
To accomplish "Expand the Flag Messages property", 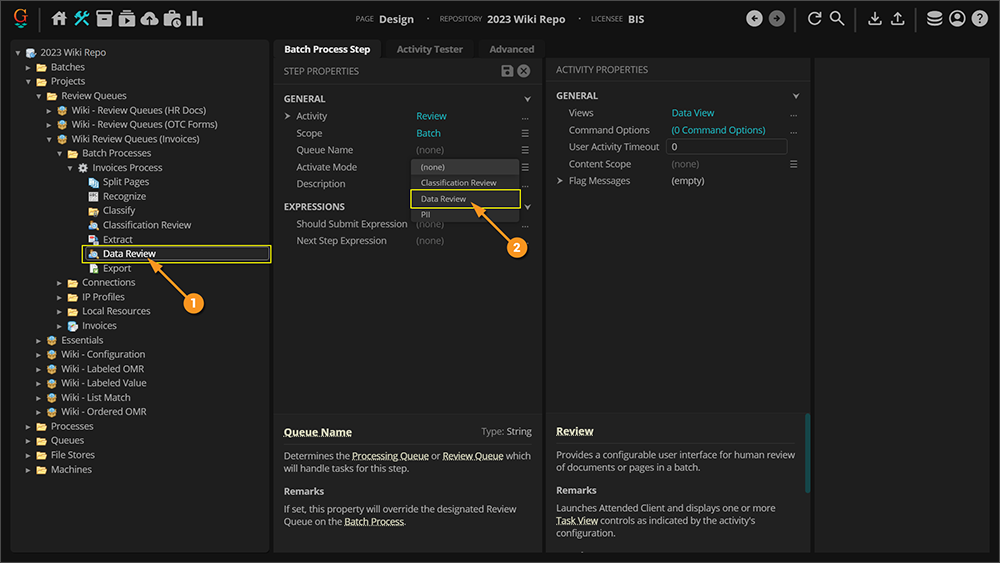I will tap(561, 181).
